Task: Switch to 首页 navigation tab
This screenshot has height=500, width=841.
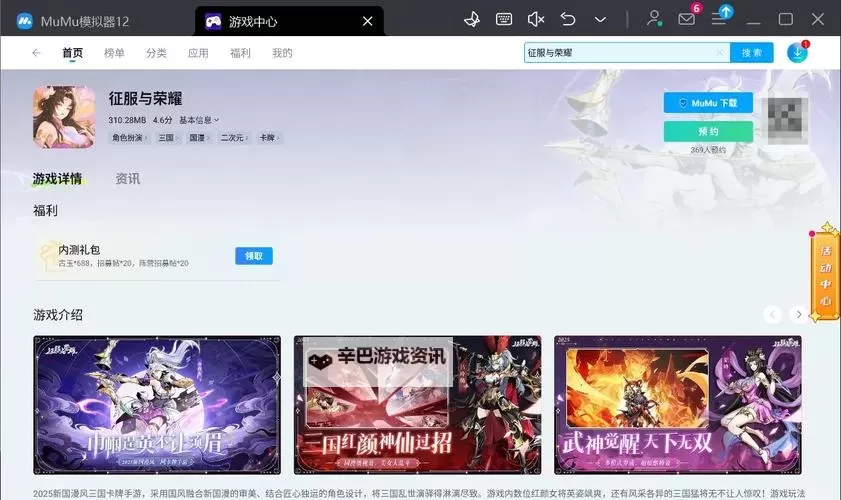Action: [72, 53]
